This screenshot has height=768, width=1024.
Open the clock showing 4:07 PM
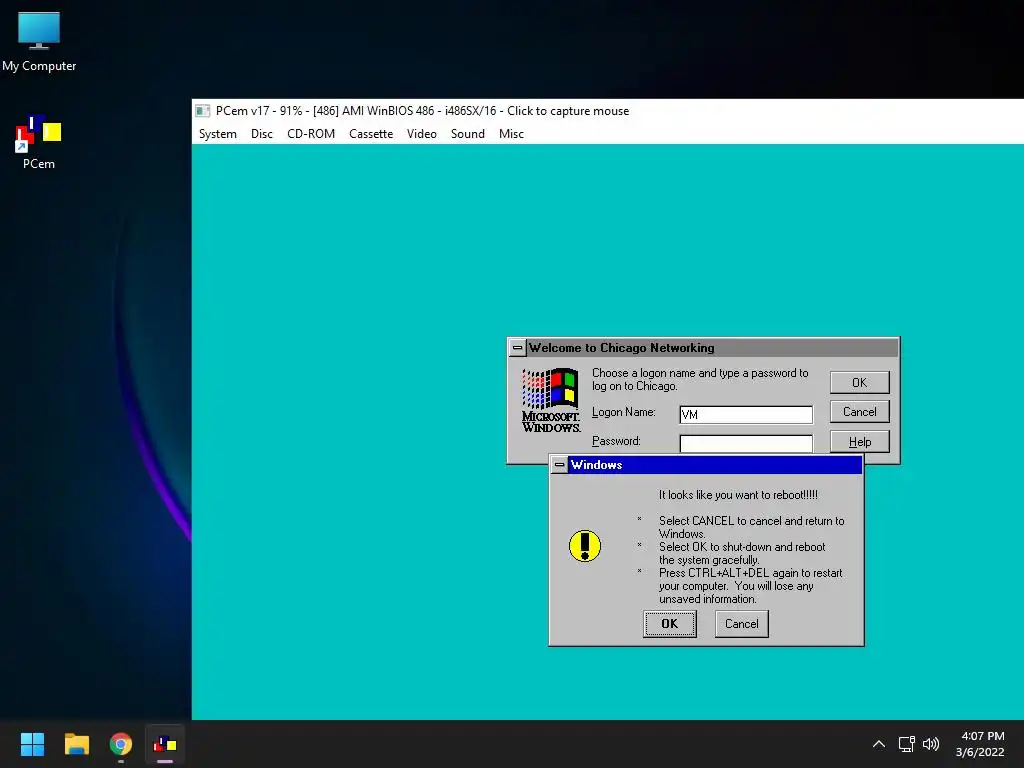(980, 744)
